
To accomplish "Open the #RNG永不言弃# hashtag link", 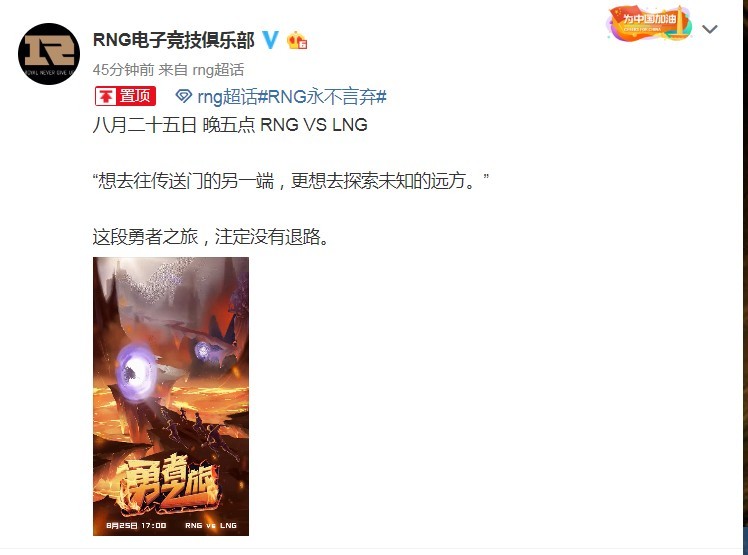I will (322, 97).
